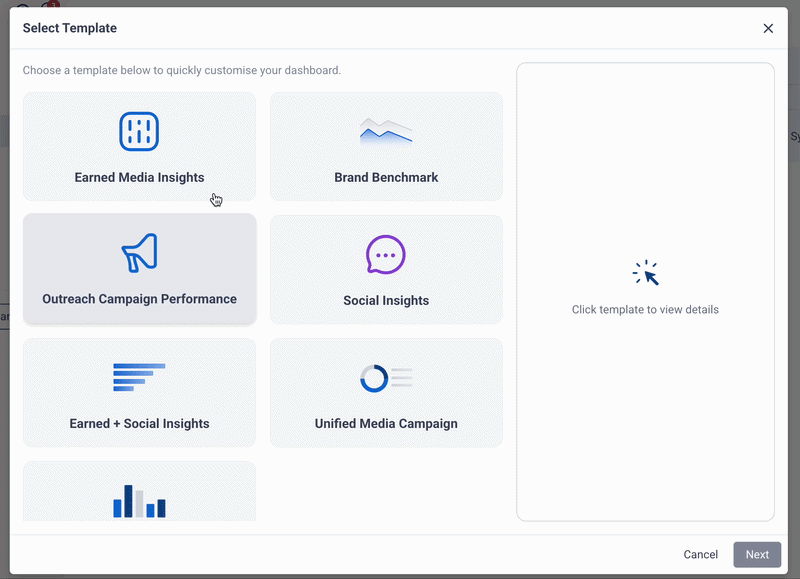Image resolution: width=800 pixels, height=579 pixels.
Task: Click the bar chart icon on bottom template
Action: [x=139, y=501]
